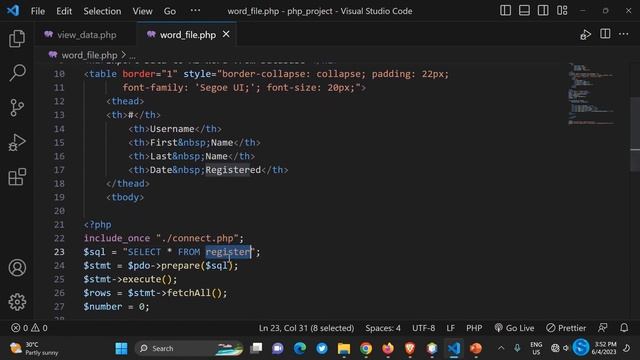
Task: Click the Username table header text
Action: pos(172,129)
